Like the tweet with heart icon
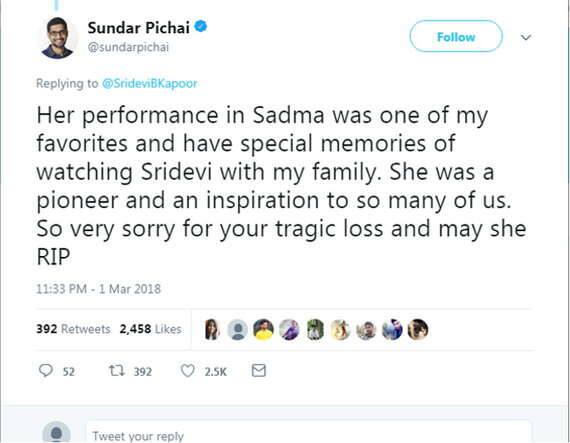Viewport: 570px width, 443px height. coord(188,371)
